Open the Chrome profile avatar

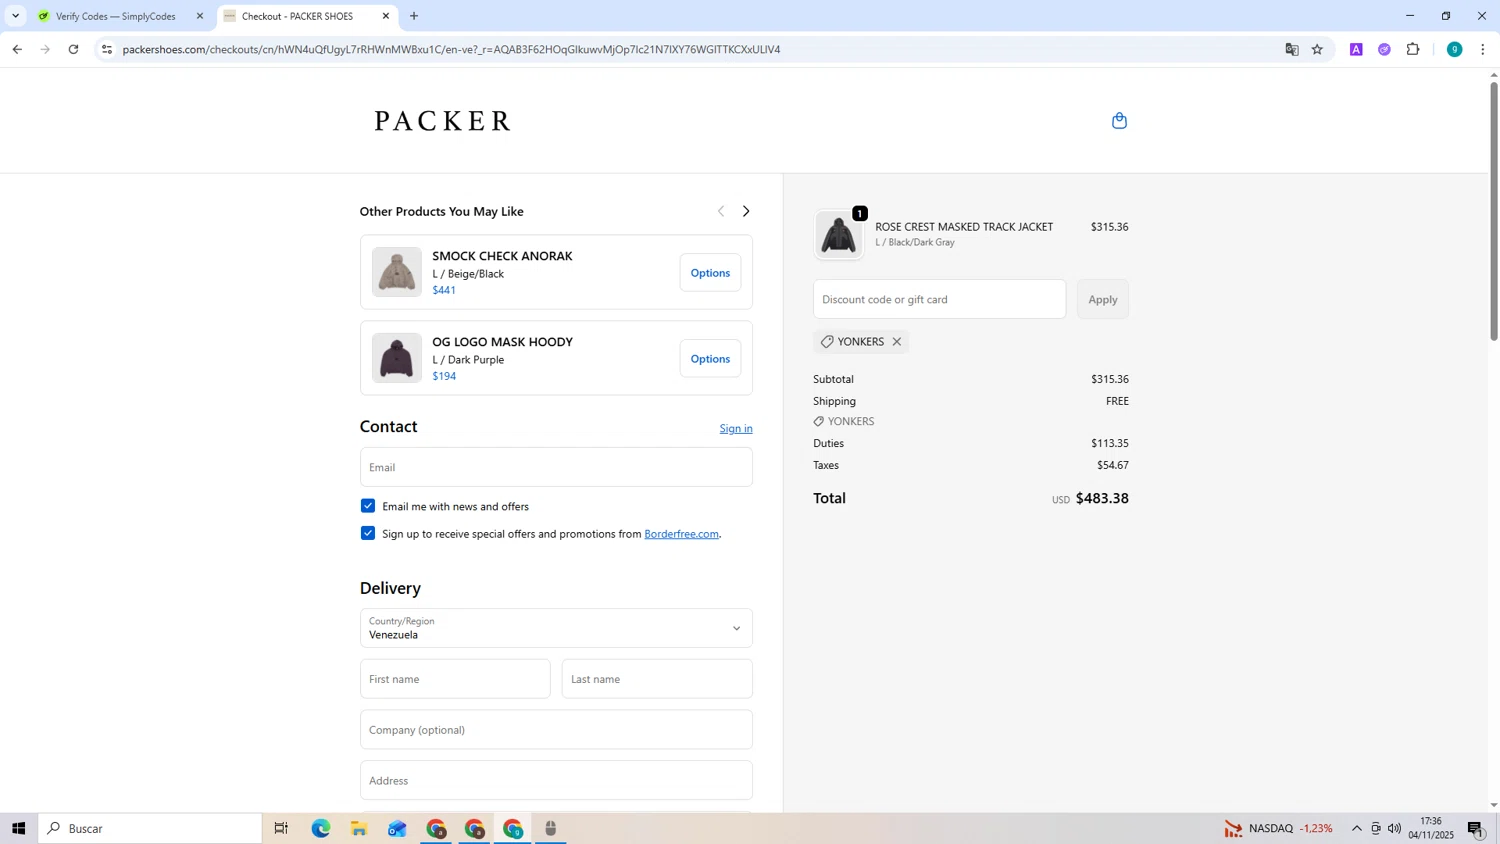click(x=1454, y=49)
